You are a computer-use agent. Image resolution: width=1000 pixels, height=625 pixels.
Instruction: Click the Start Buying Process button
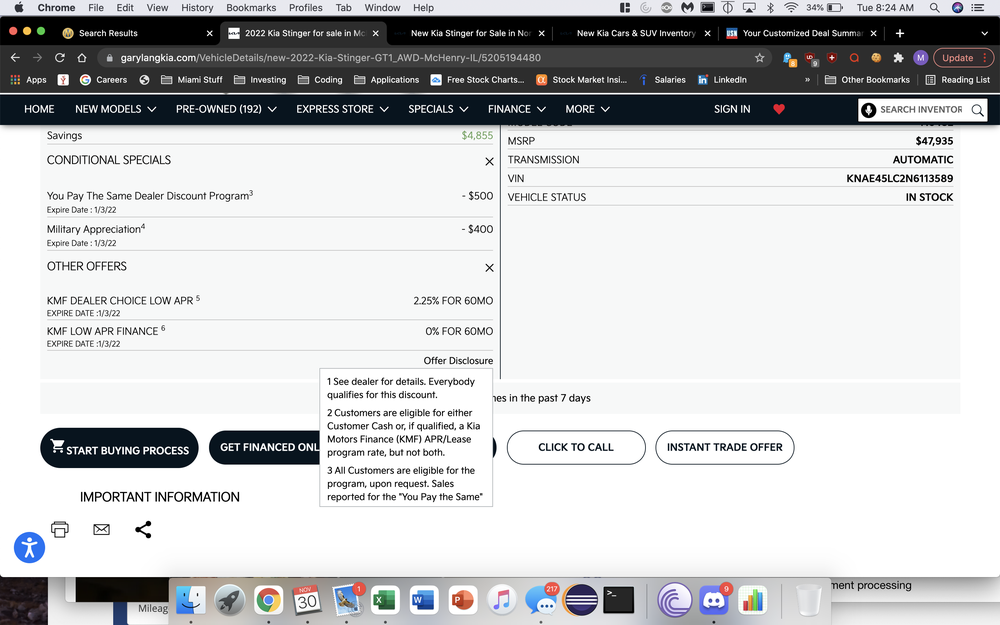pyautogui.click(x=120, y=448)
